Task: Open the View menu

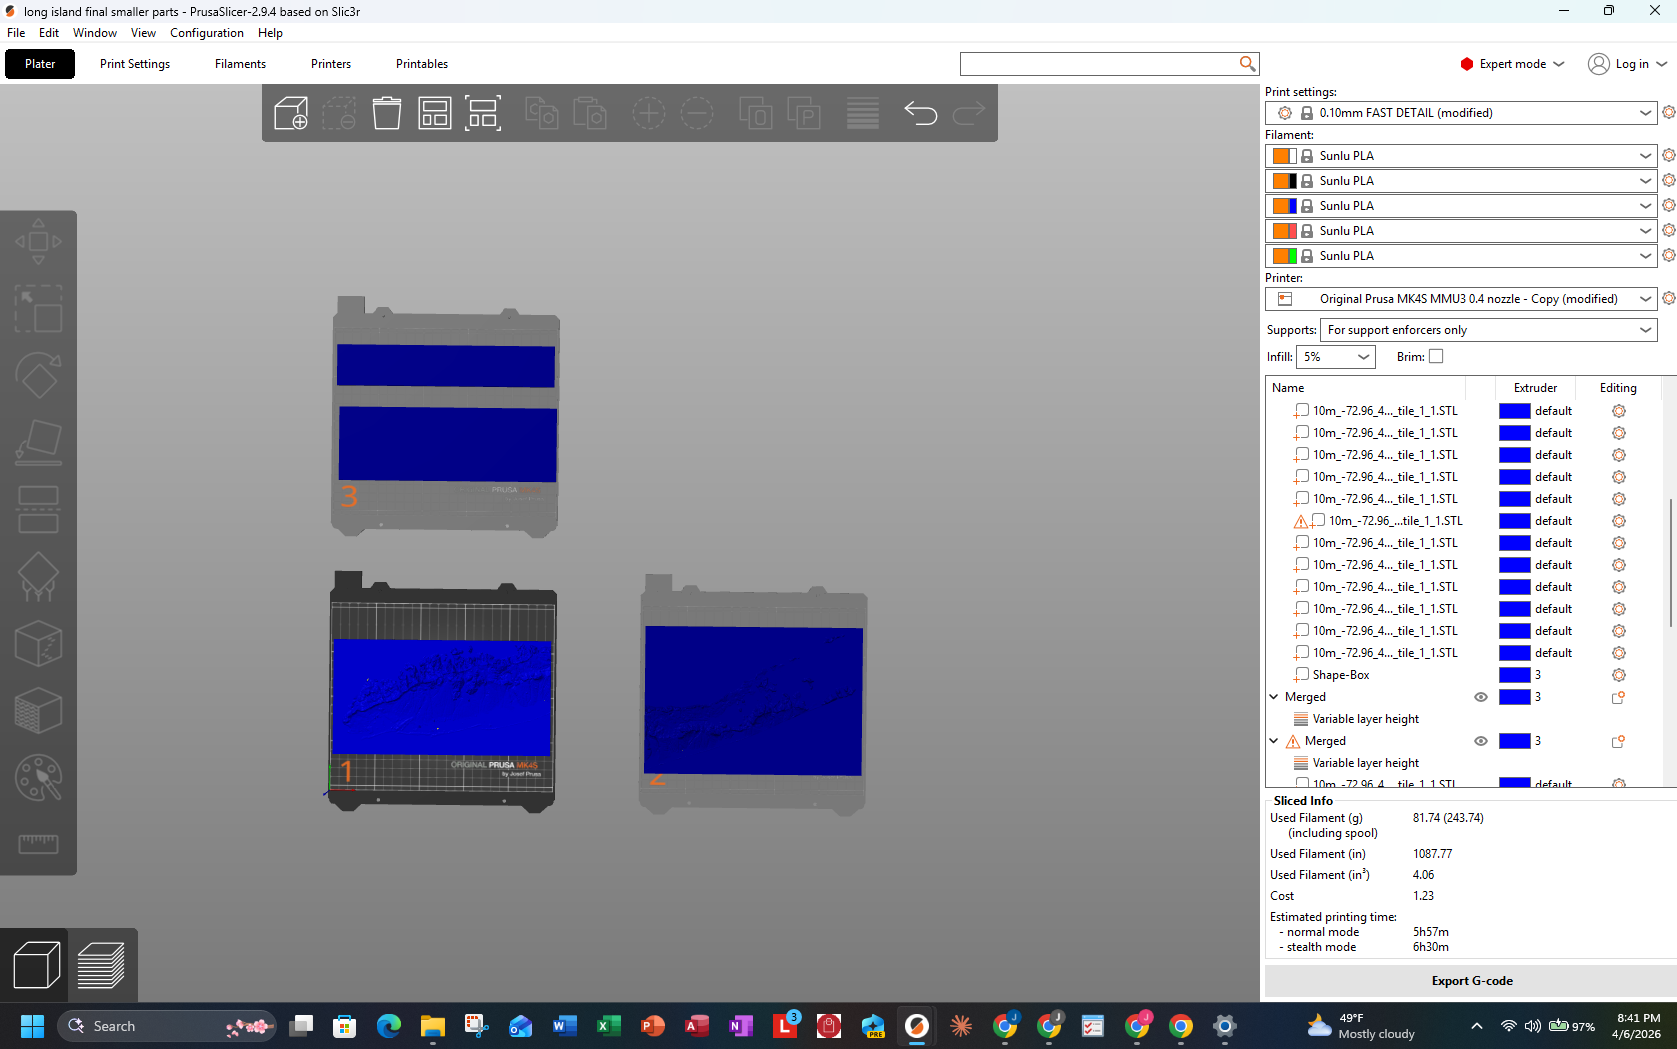Action: 143,33
